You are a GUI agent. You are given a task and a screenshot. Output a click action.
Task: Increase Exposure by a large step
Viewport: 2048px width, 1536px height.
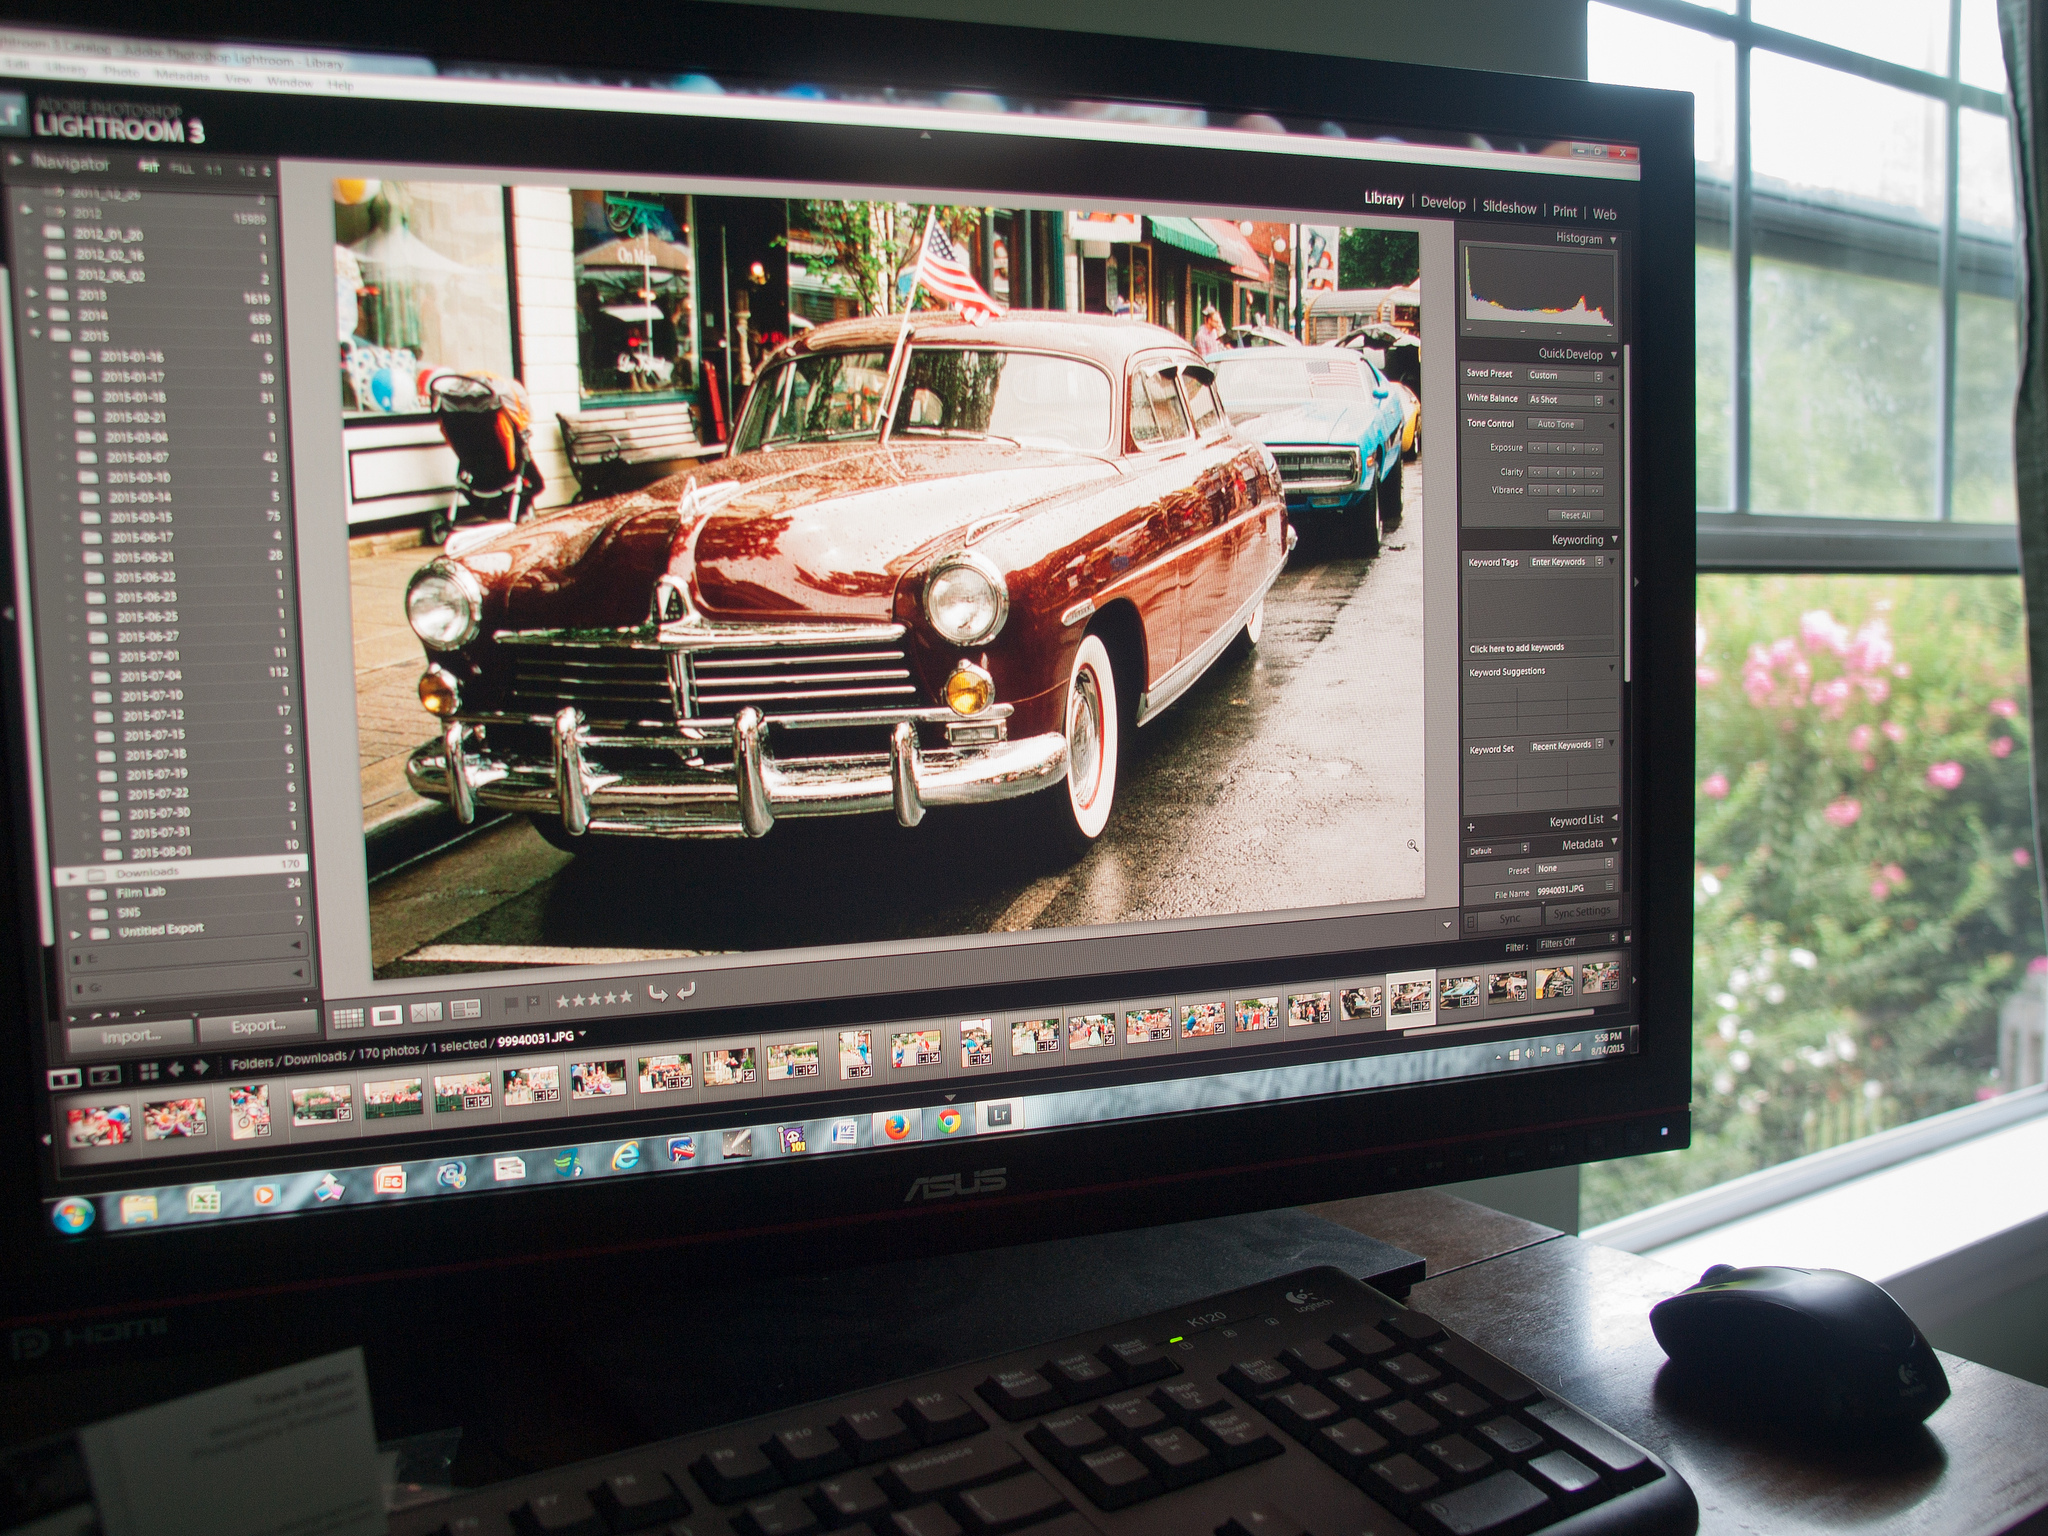(1594, 449)
